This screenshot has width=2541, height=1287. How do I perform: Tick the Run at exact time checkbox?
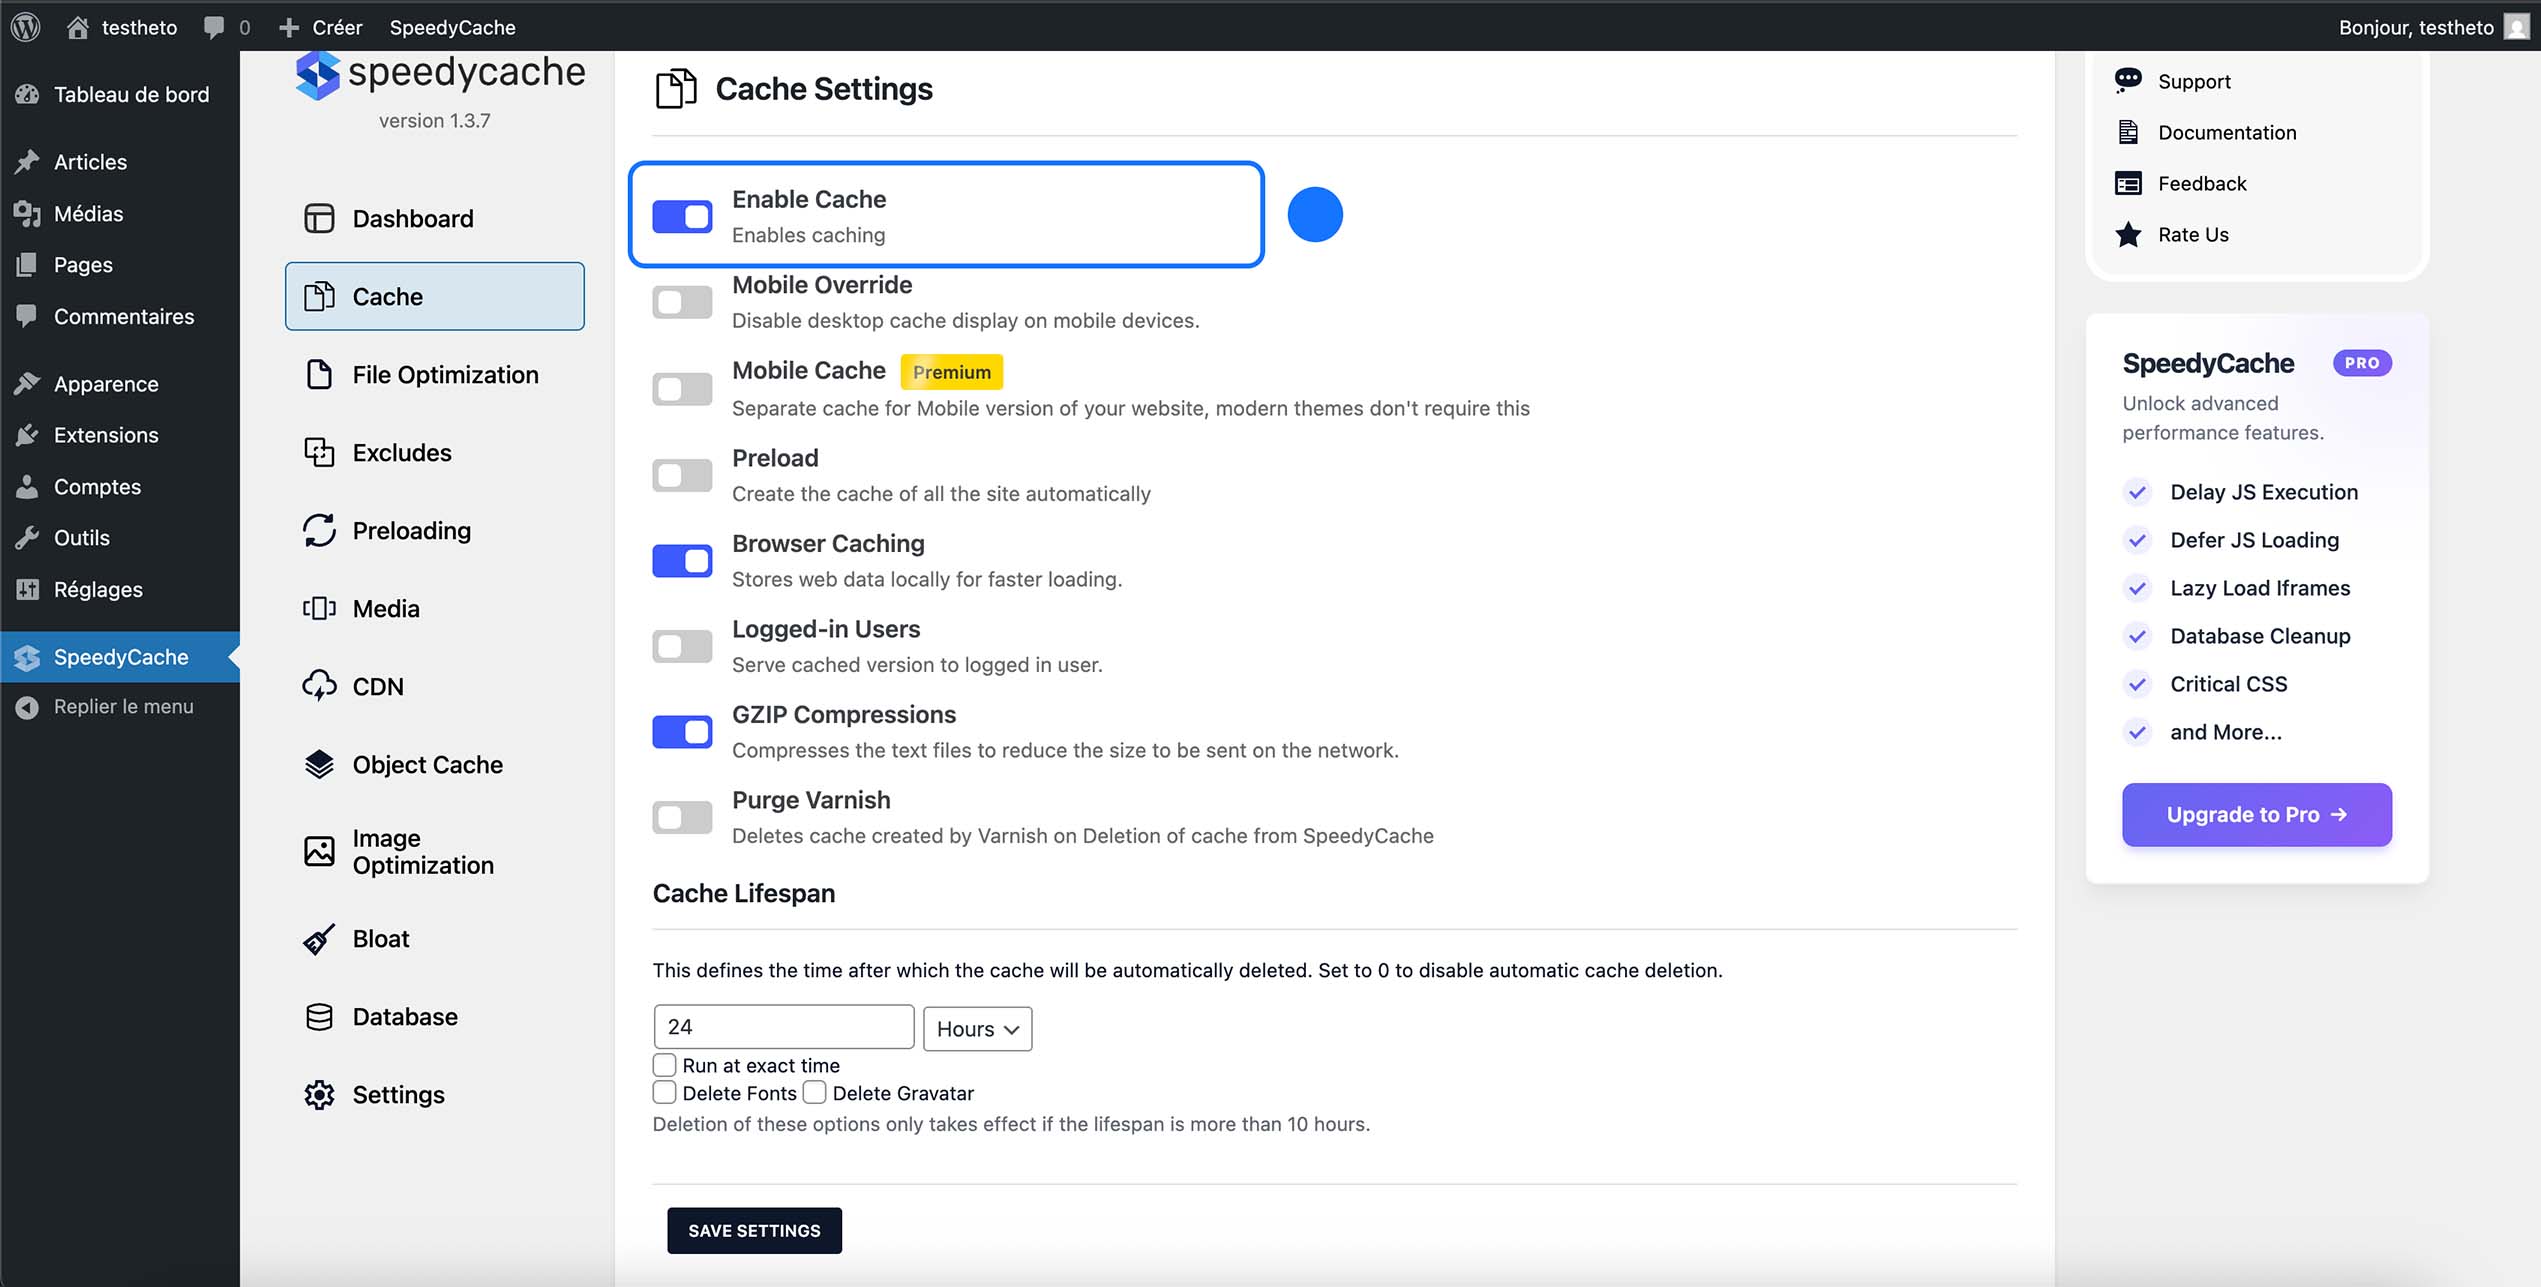tap(665, 1064)
